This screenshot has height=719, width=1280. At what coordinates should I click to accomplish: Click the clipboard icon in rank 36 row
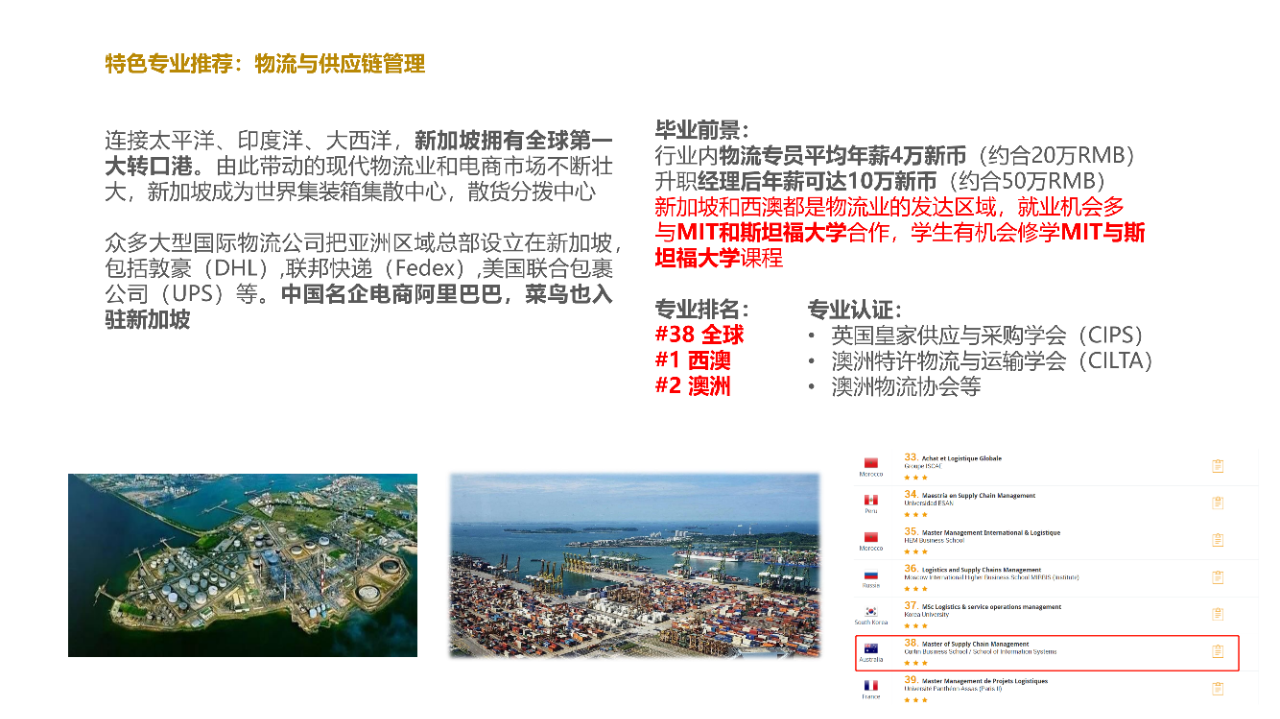point(1217,577)
